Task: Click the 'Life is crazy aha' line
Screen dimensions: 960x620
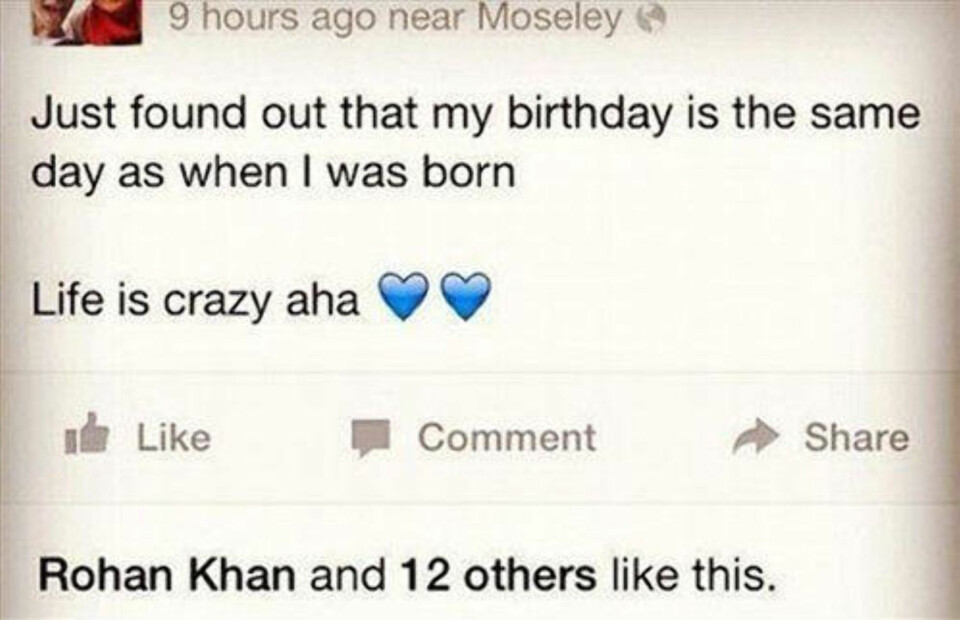Action: point(196,301)
